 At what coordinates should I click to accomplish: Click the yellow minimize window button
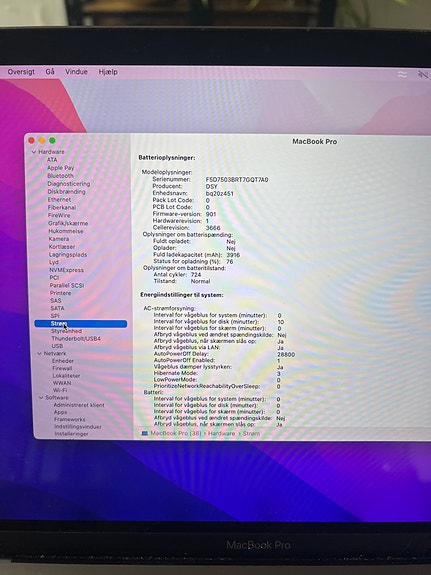tap(42, 140)
